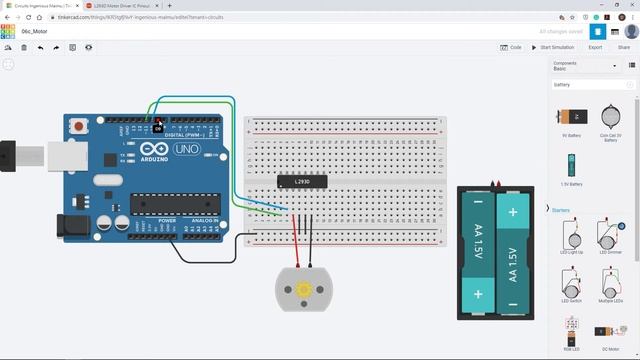Open the Chrome three-dot menu

click(633, 18)
